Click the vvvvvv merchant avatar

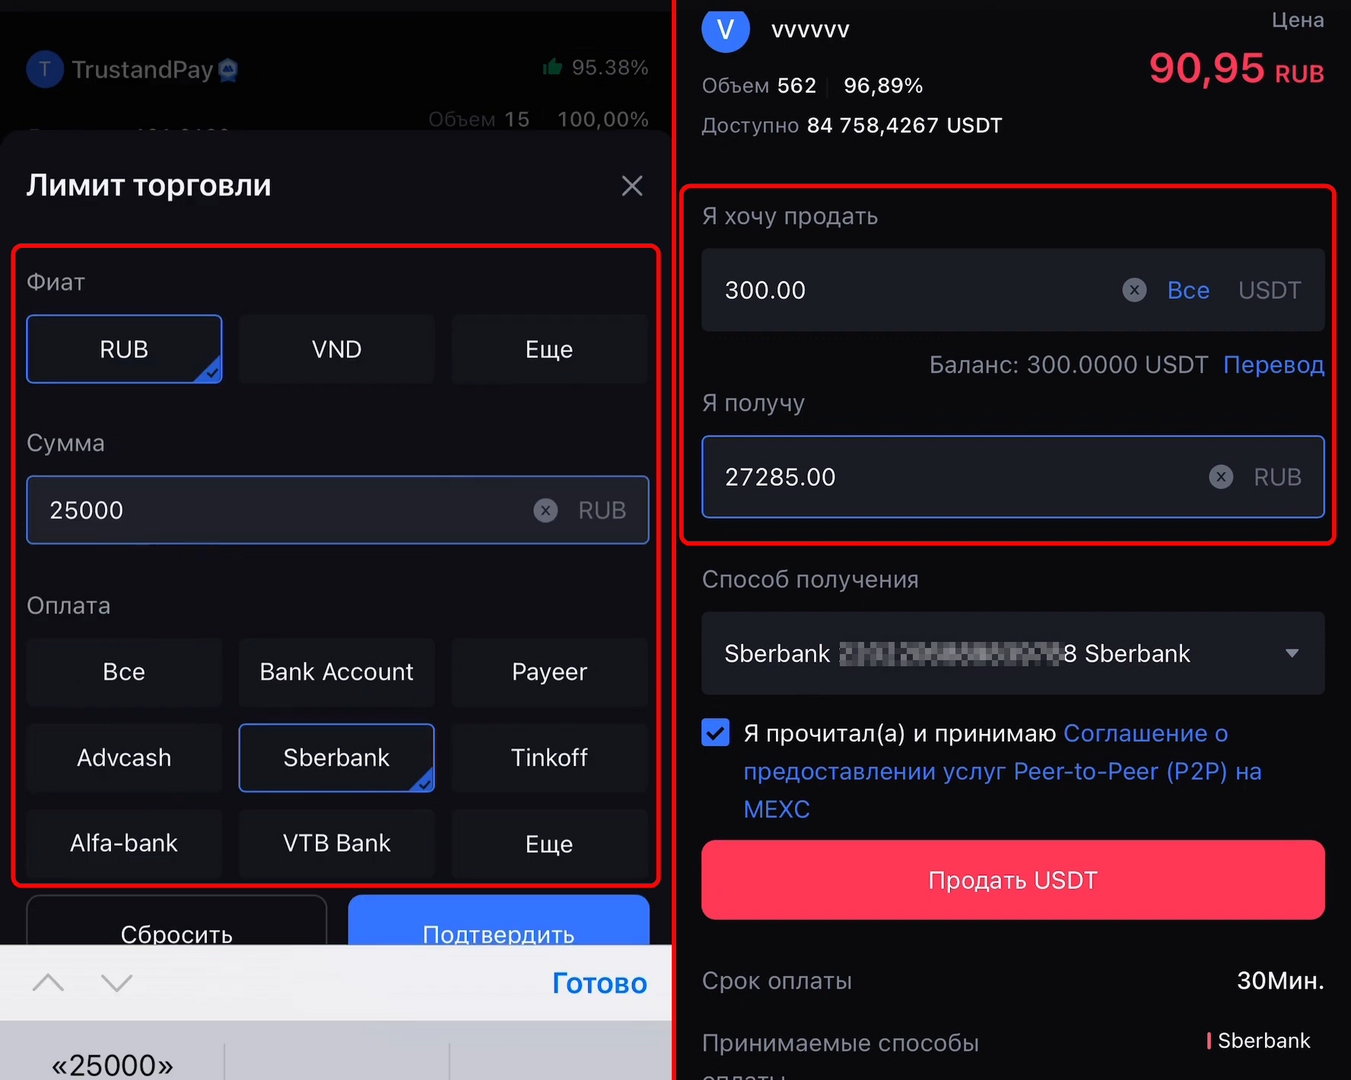tap(726, 31)
